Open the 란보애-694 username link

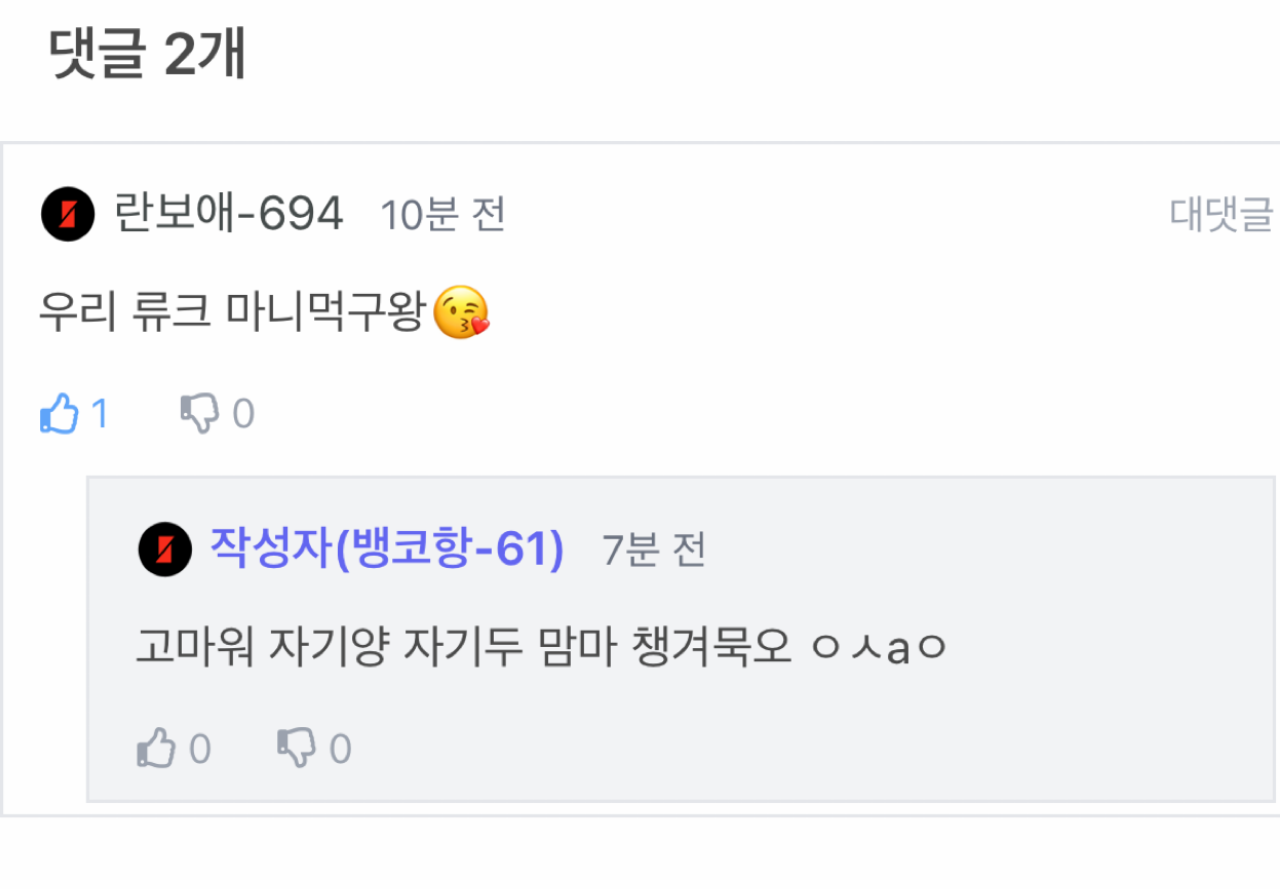(229, 214)
